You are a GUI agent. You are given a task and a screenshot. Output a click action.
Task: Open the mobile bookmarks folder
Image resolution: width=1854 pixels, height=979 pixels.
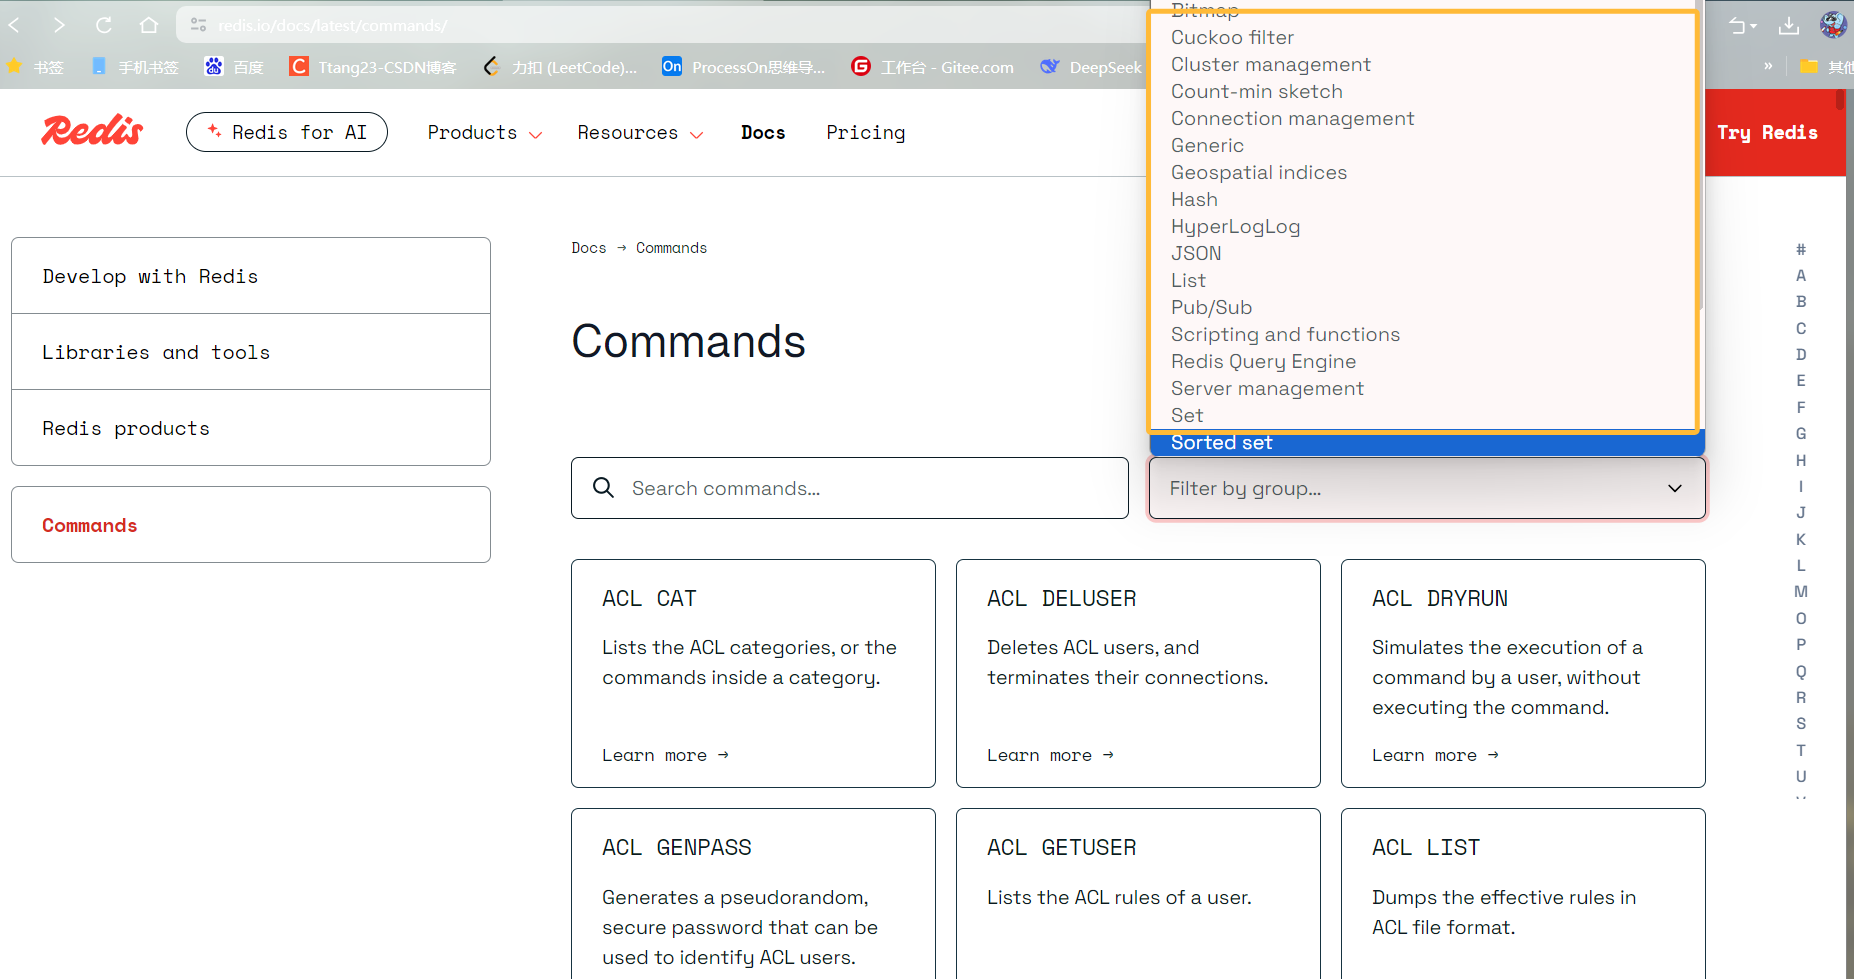[x=134, y=67]
